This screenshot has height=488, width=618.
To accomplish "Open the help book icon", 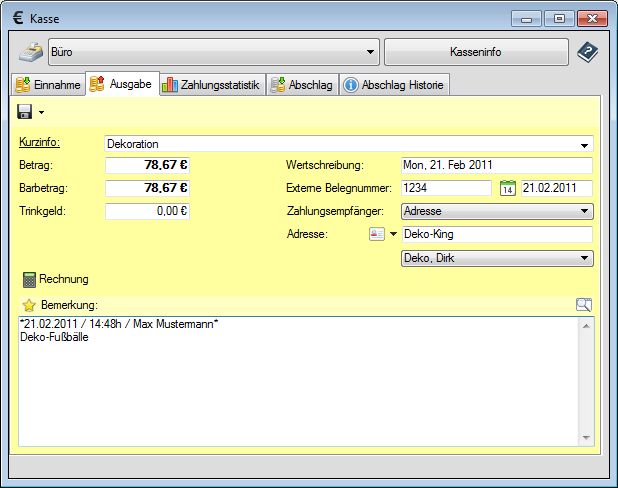I will click(x=586, y=52).
